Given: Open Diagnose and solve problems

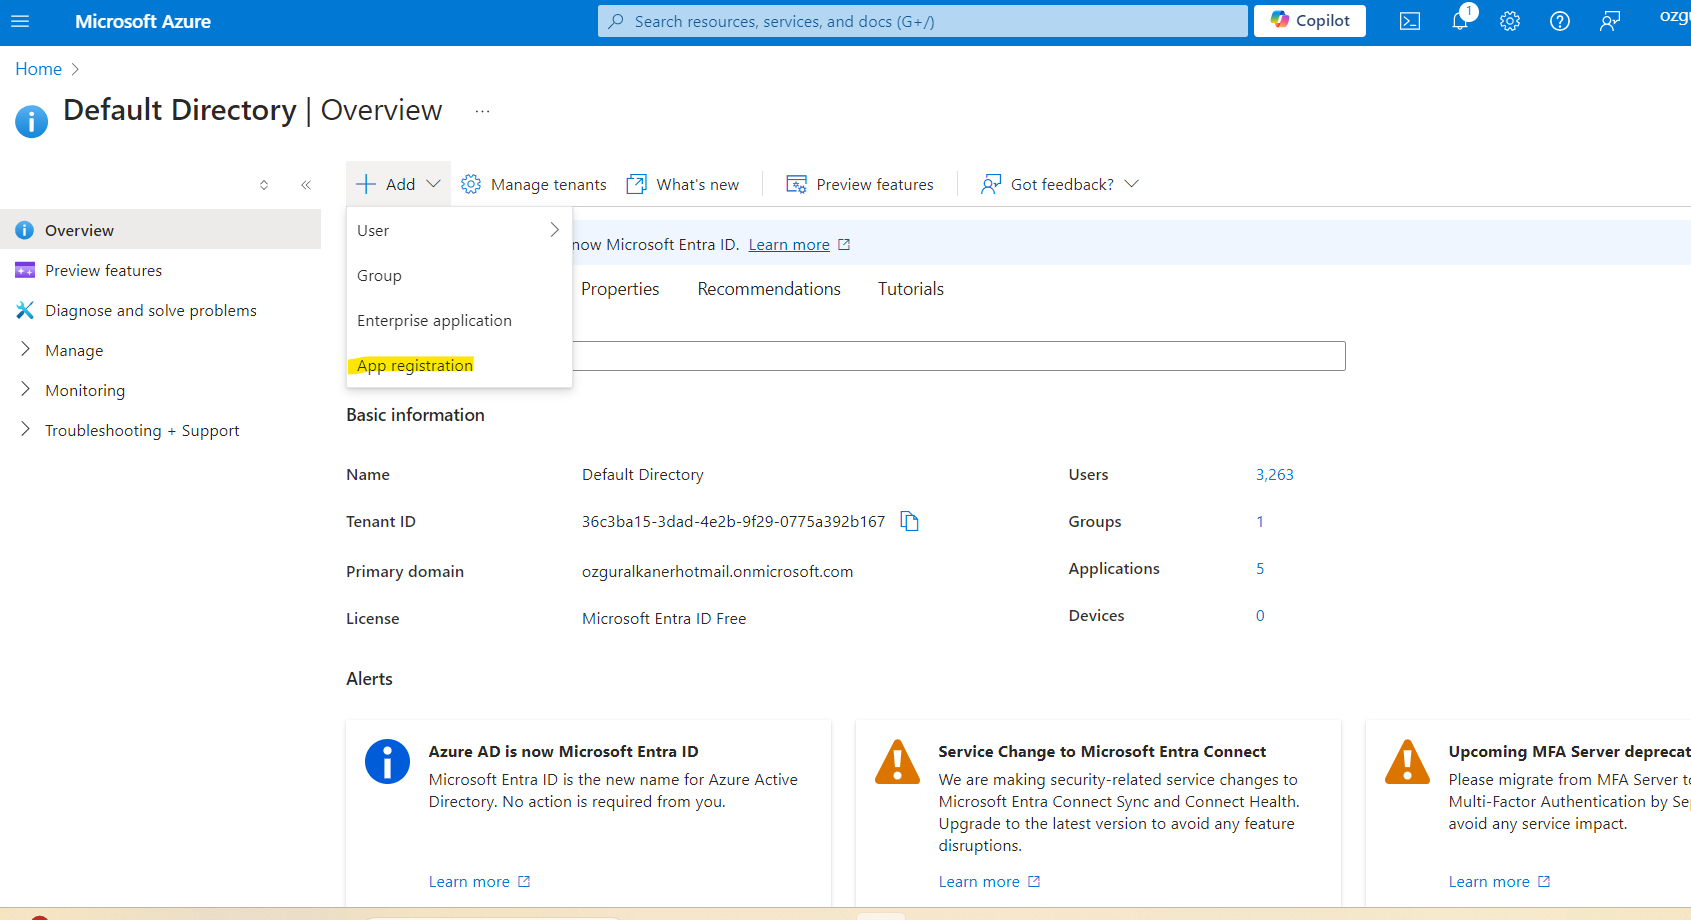Looking at the screenshot, I should [x=150, y=311].
